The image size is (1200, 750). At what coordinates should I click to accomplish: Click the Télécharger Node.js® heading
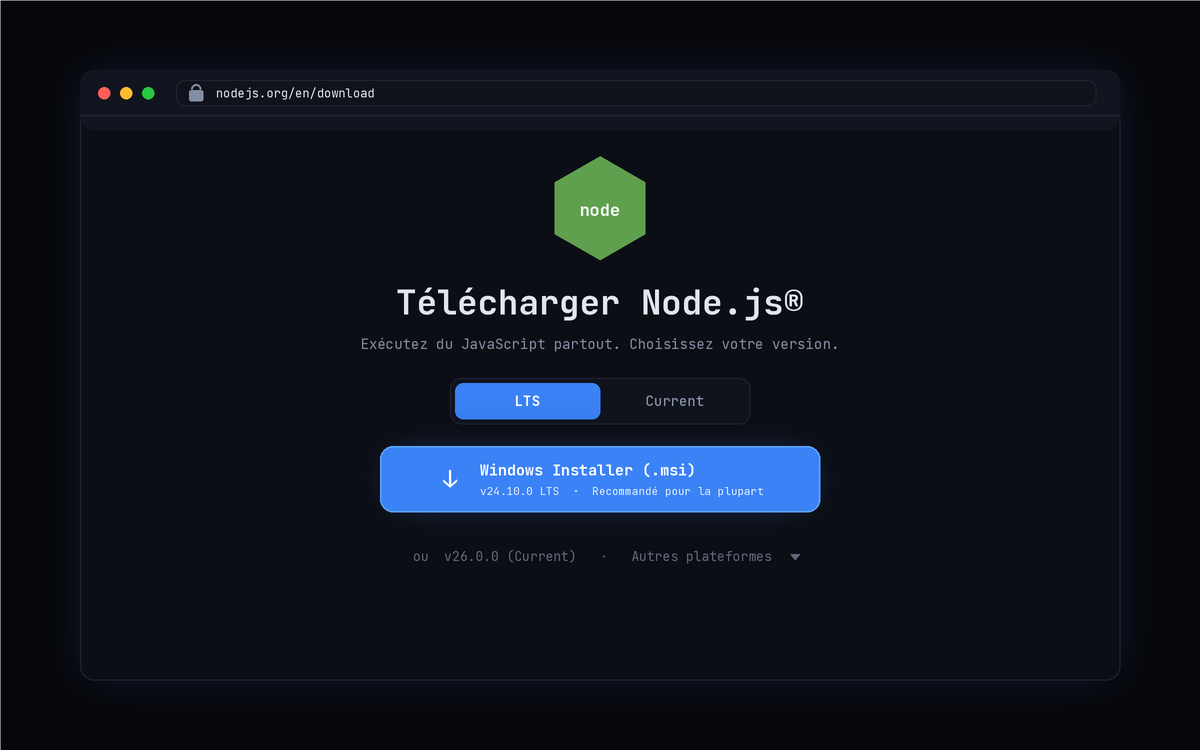pos(600,302)
